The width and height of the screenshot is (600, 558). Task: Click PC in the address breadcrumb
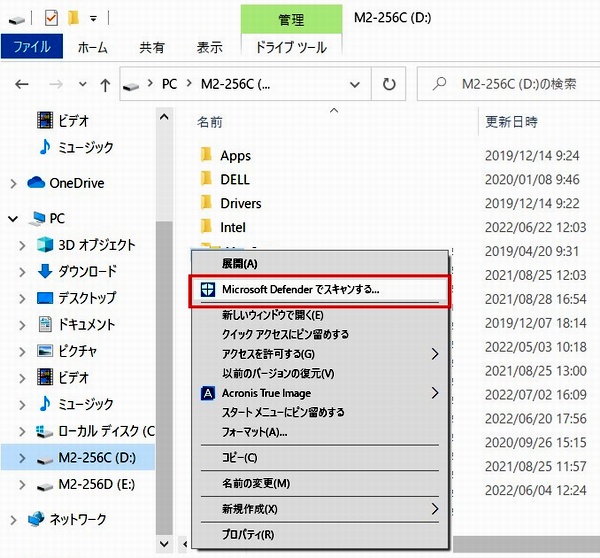(169, 84)
